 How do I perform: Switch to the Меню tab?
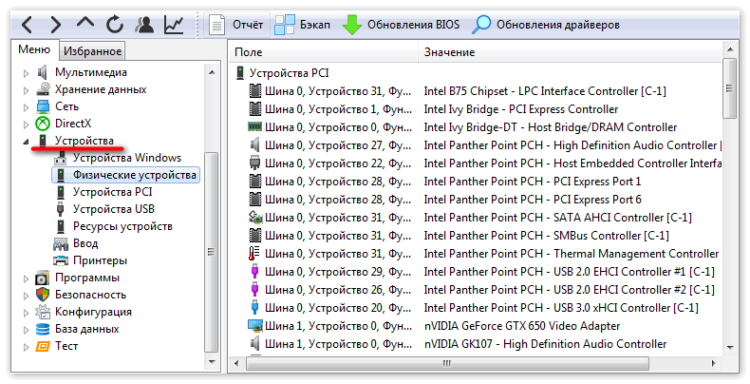pos(34,50)
